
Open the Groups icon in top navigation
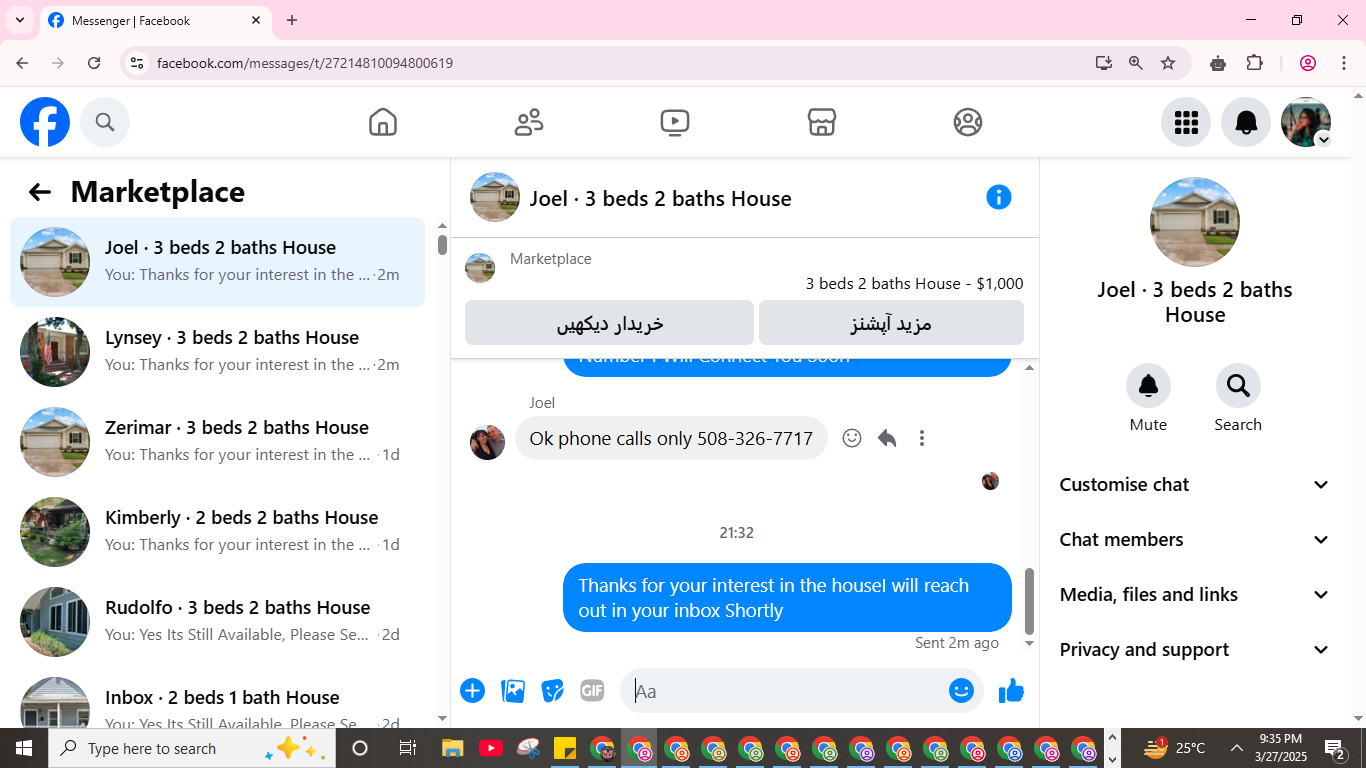(x=967, y=122)
